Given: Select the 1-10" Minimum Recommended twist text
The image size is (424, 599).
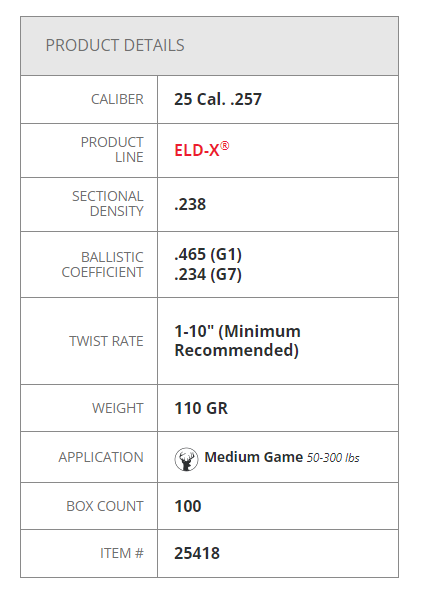Looking at the screenshot, I should [x=237, y=341].
